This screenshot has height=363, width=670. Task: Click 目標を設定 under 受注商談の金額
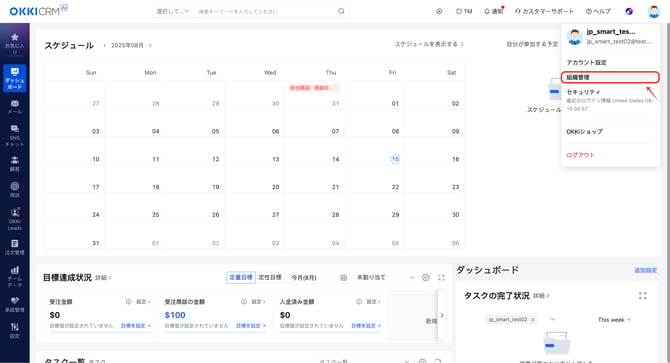(x=251, y=325)
